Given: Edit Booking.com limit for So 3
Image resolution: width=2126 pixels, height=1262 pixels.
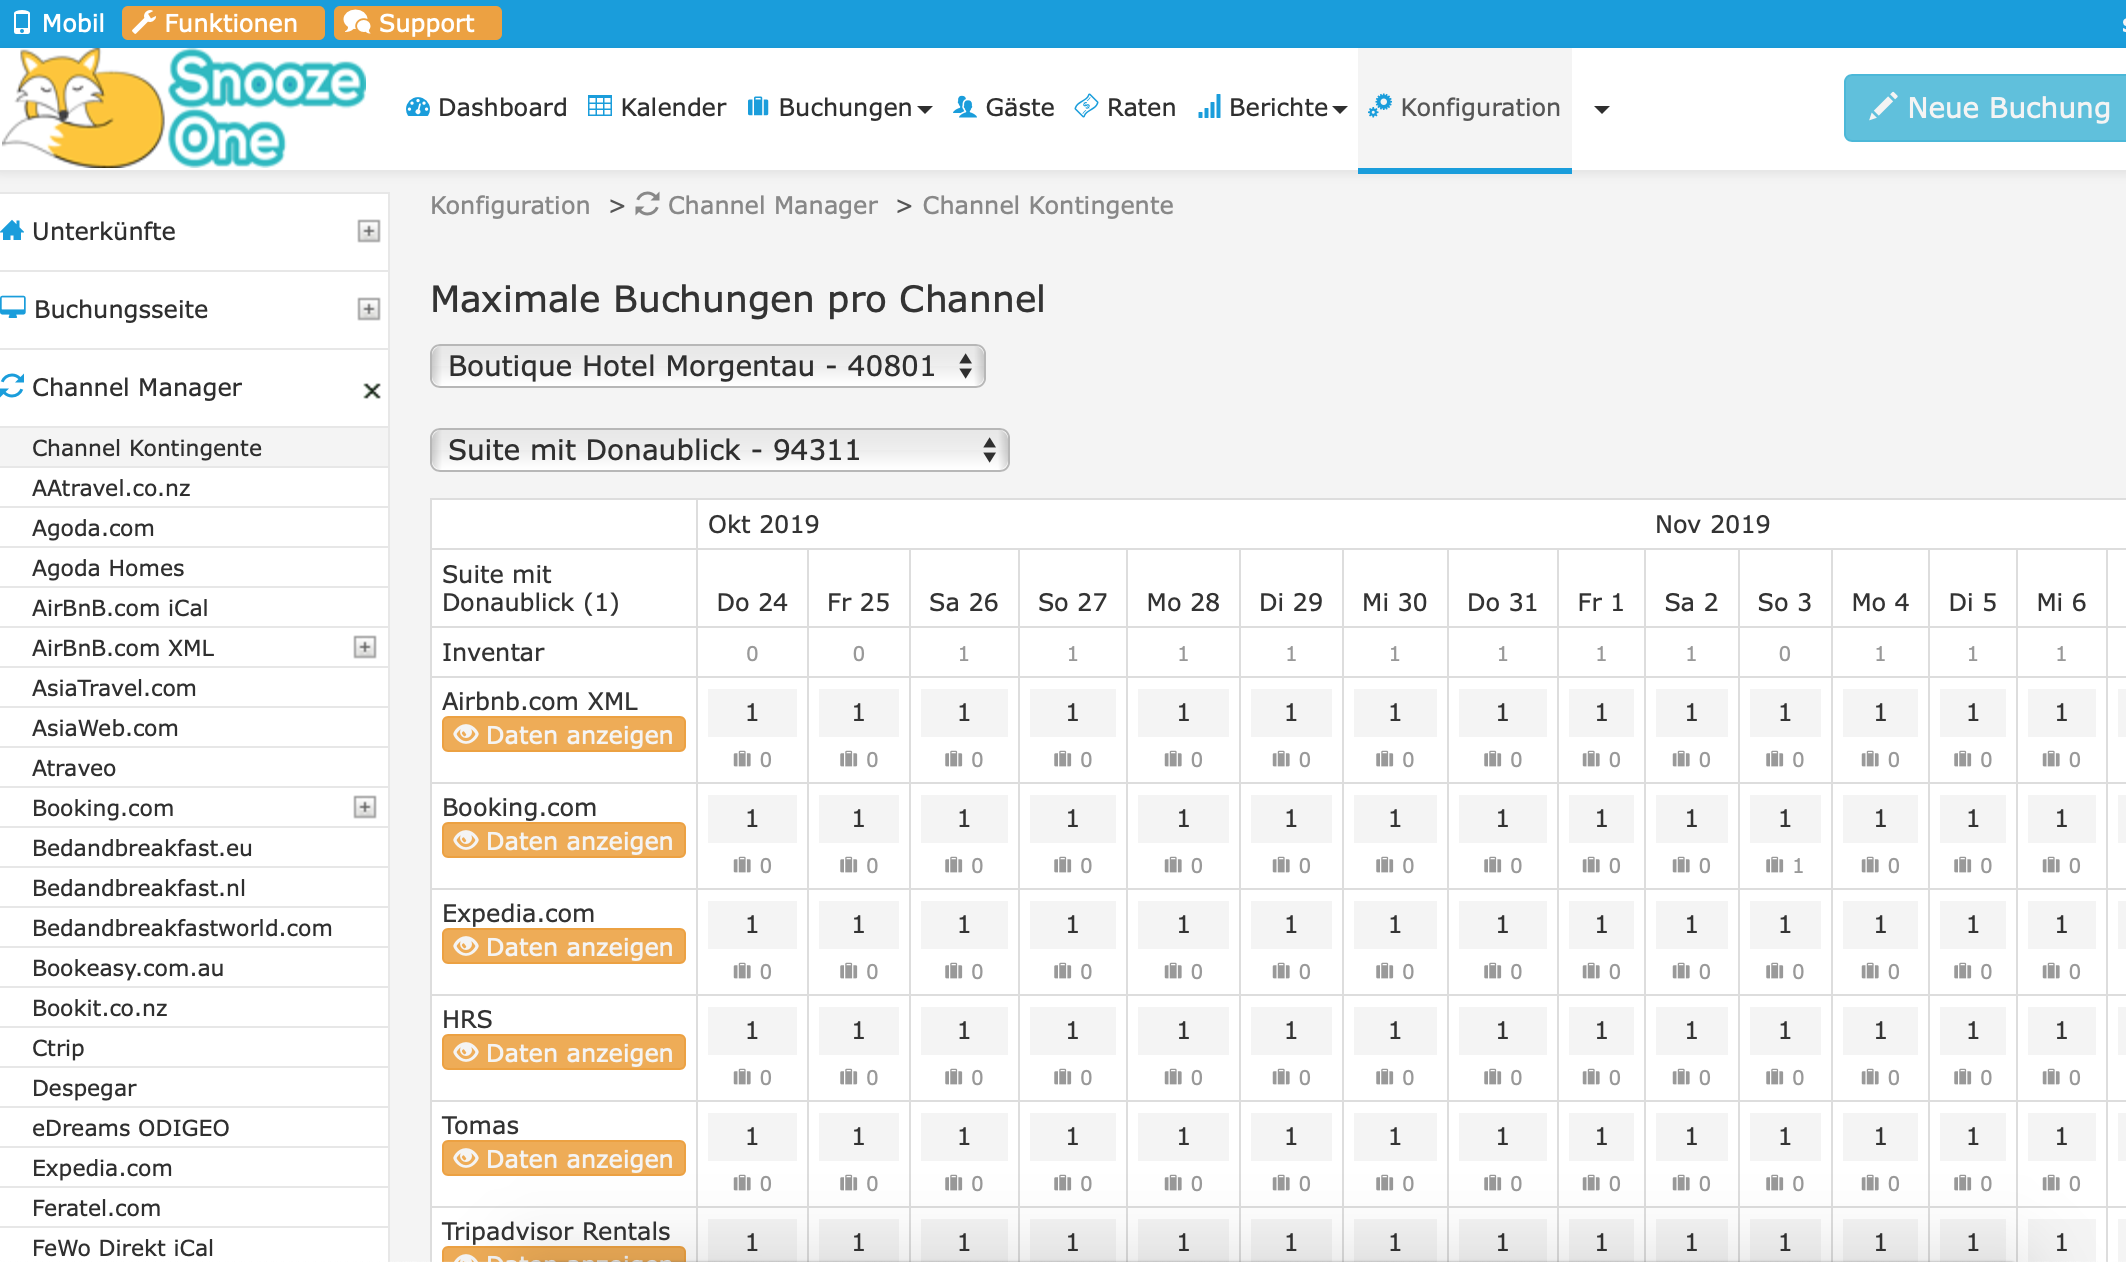Looking at the screenshot, I should click(1784, 818).
